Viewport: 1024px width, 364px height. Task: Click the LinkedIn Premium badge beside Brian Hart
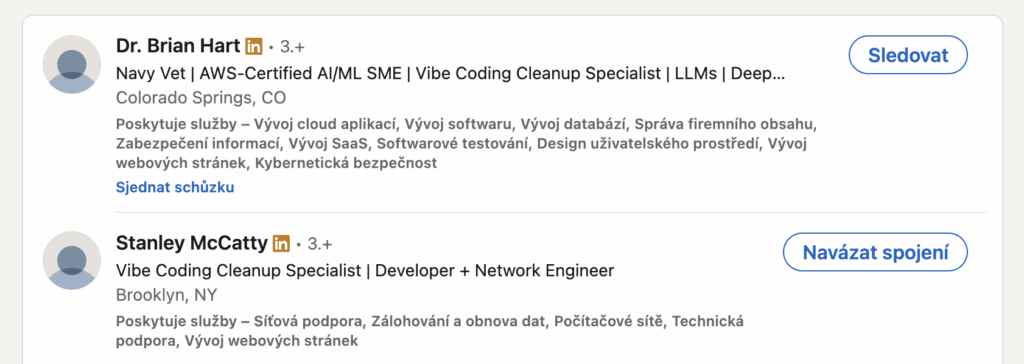pos(254,47)
